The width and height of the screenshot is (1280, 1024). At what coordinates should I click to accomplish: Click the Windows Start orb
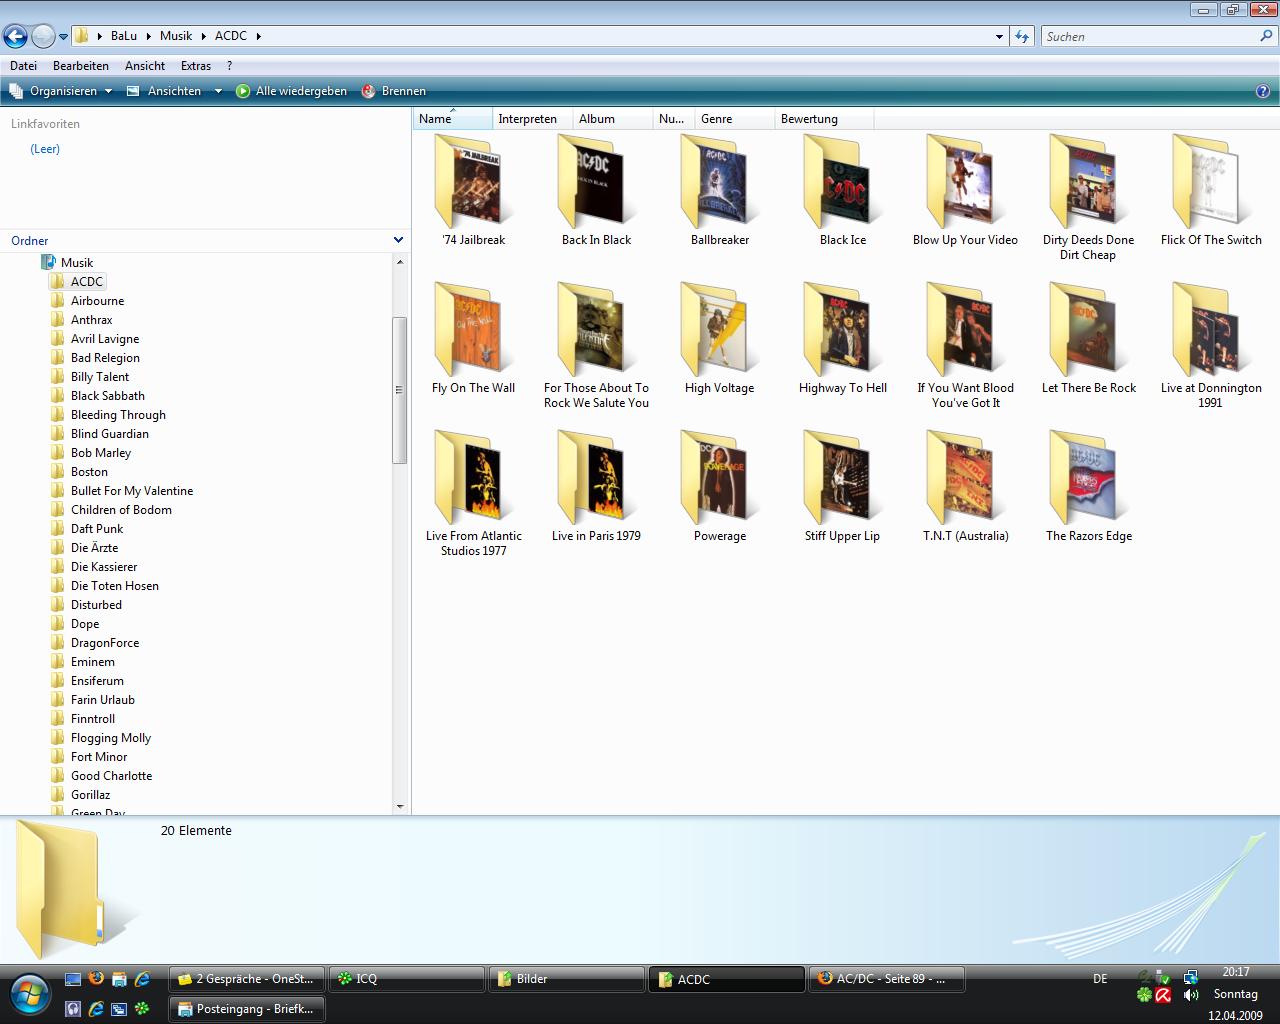(x=29, y=994)
